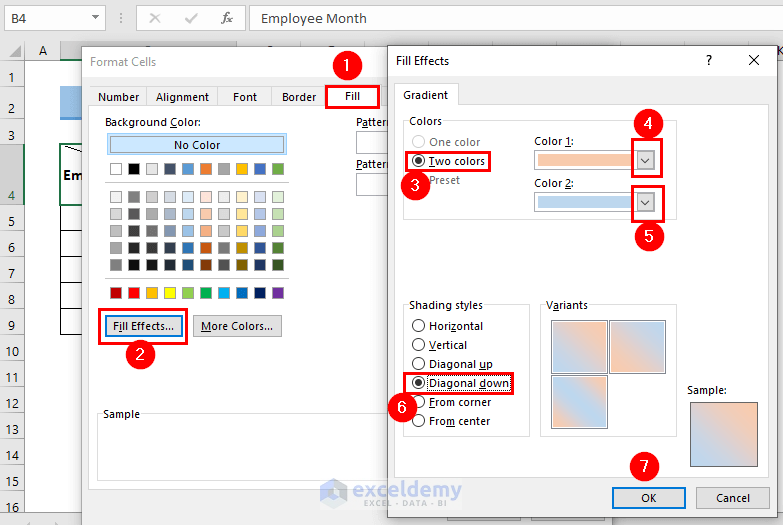Choose the Diagonal up shading style

pos(452,364)
